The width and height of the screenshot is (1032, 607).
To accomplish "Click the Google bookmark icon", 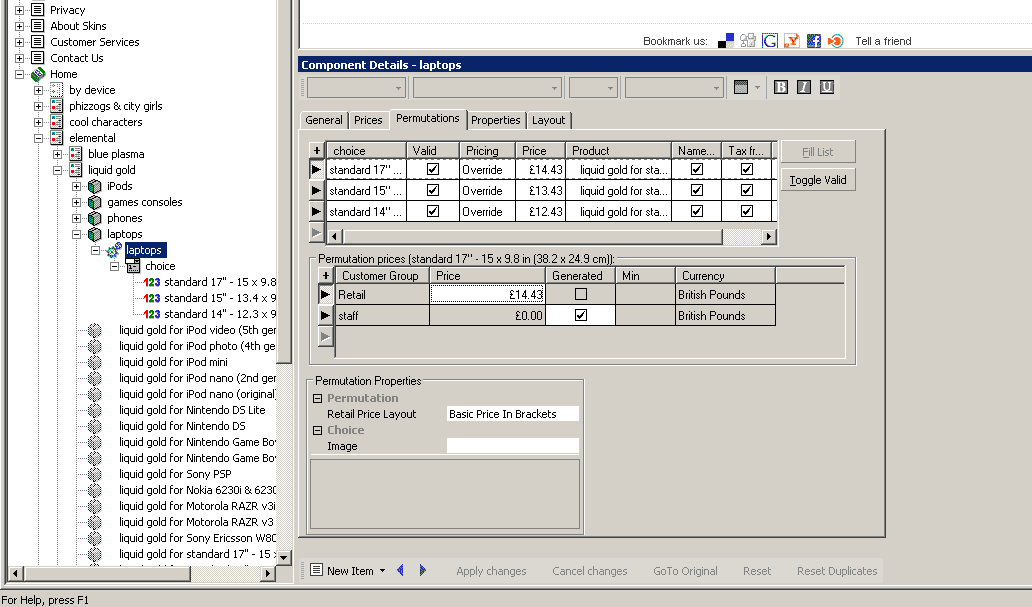I will 770,41.
